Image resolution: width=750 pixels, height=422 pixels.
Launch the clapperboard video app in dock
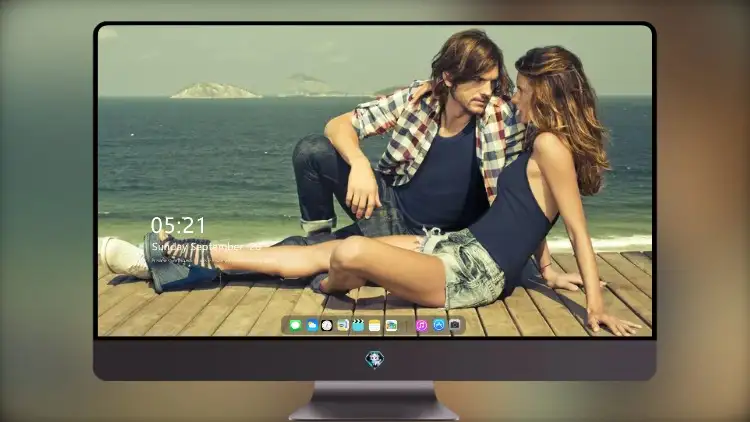358,326
